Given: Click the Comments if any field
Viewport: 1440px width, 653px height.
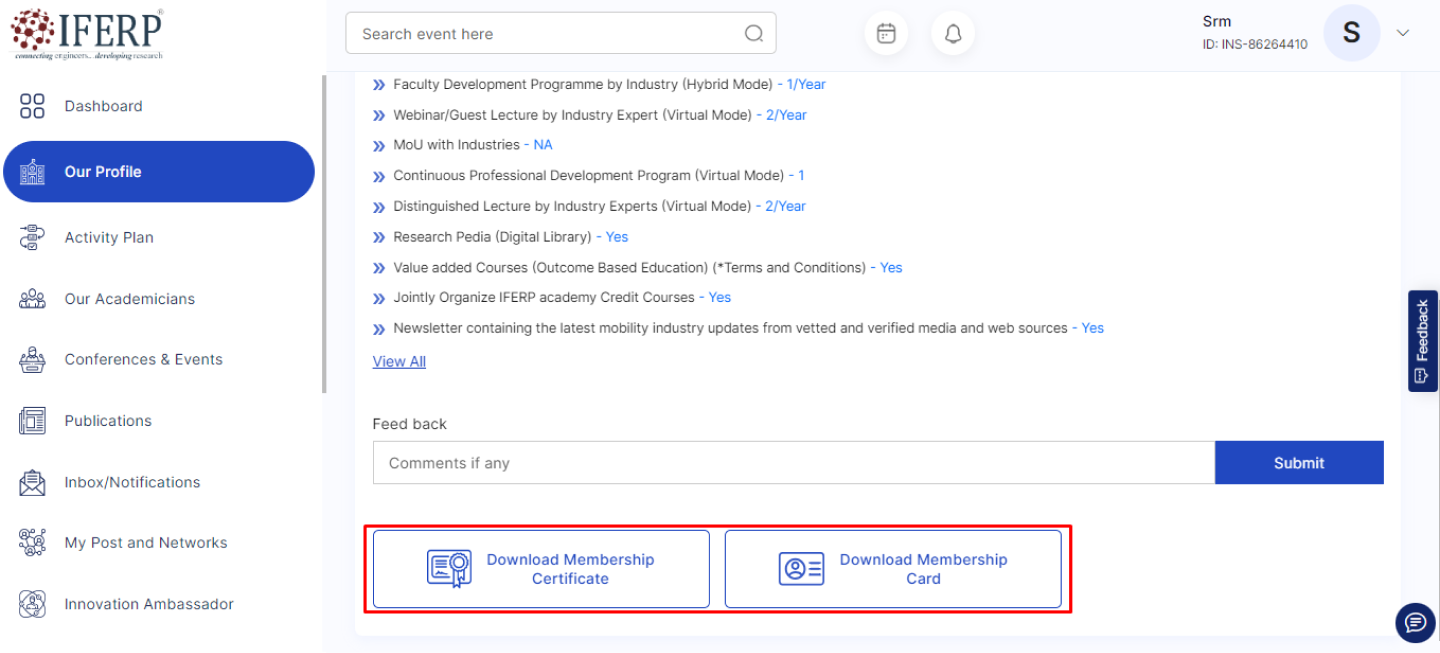Looking at the screenshot, I should point(793,463).
